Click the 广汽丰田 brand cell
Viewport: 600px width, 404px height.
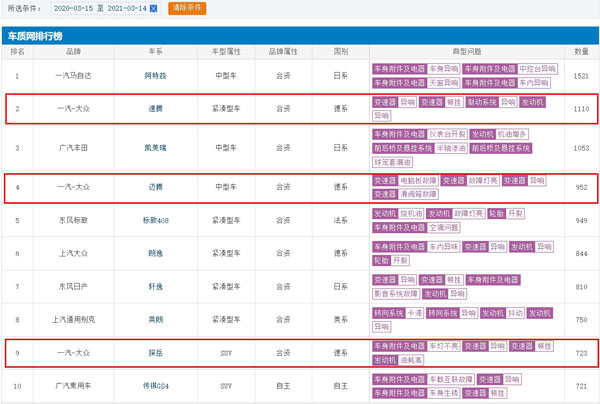pyautogui.click(x=73, y=148)
